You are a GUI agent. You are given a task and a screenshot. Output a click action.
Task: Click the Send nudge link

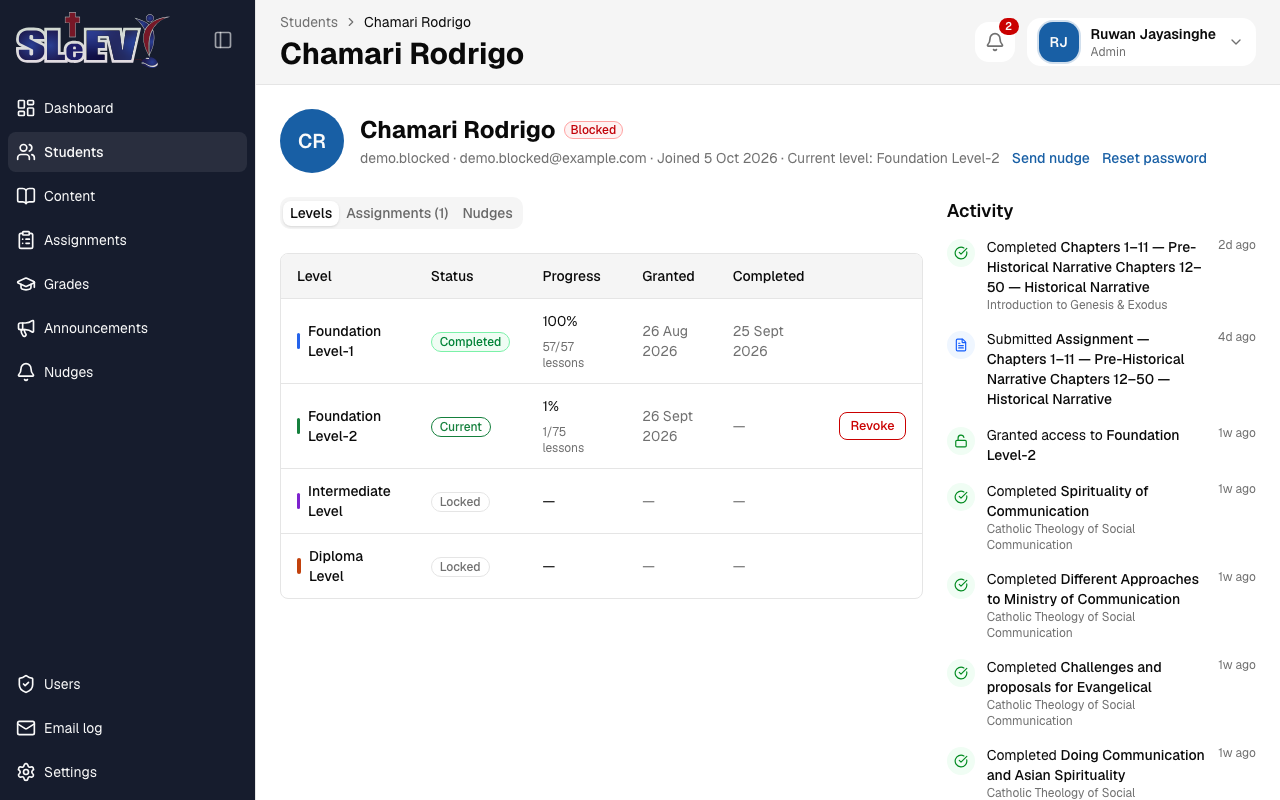pos(1051,158)
